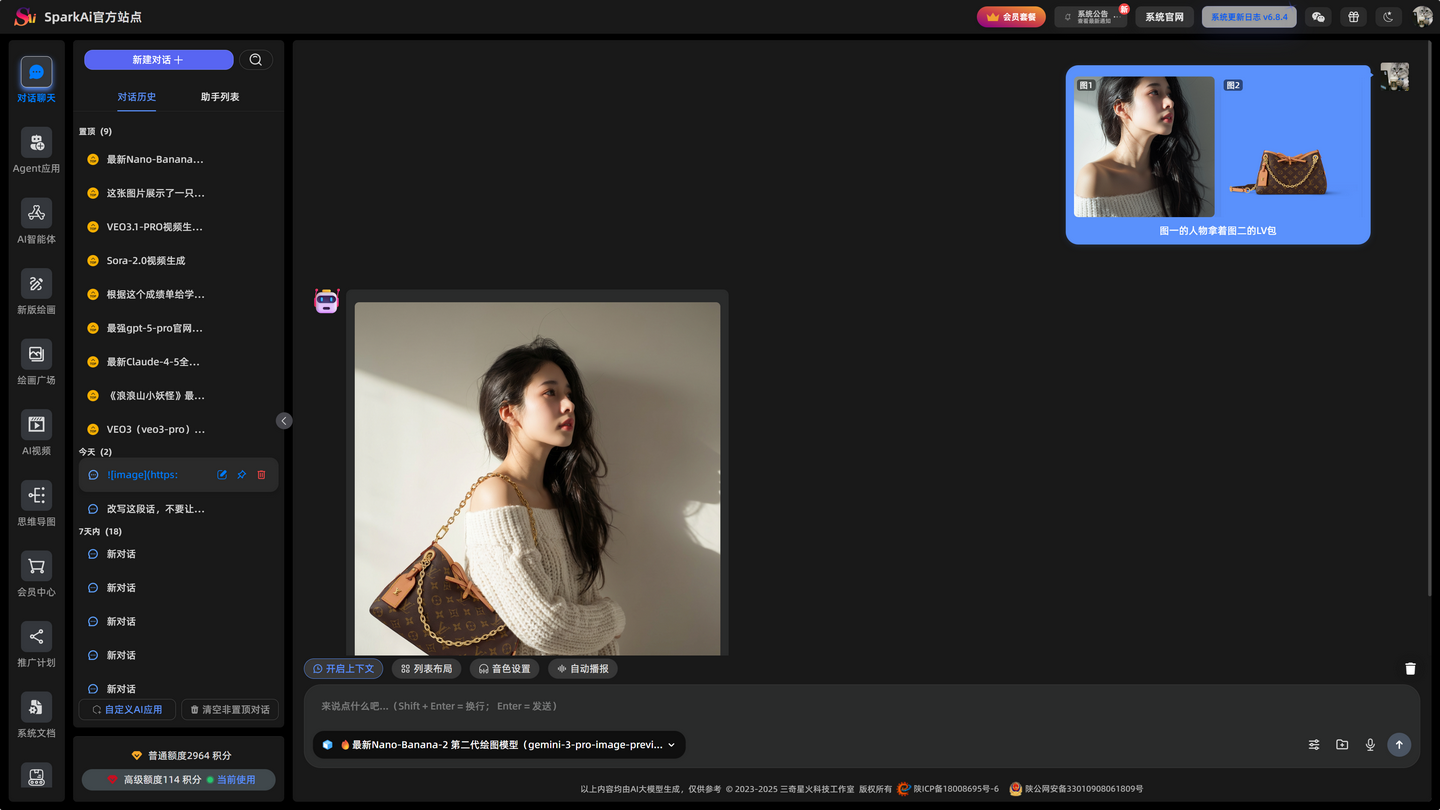The width and height of the screenshot is (1440, 810).
Task: Open VEO3（veo3-pro） conversation
Action: [x=178, y=429]
